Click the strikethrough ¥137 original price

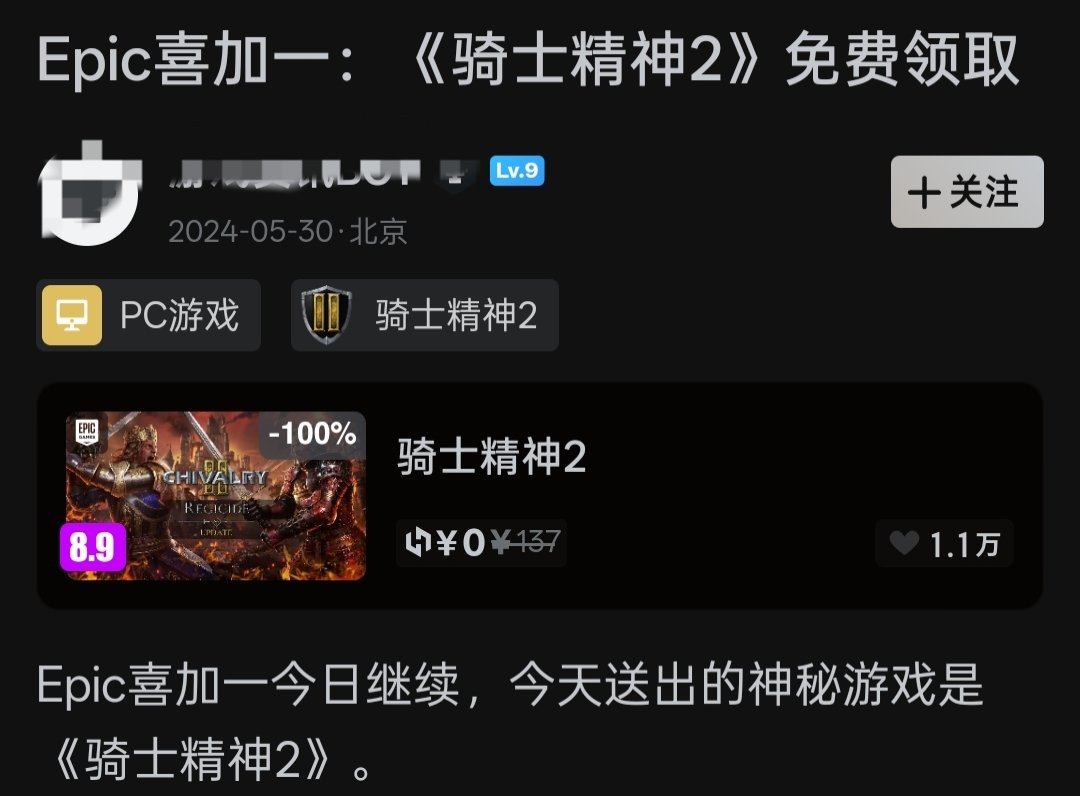(x=526, y=543)
